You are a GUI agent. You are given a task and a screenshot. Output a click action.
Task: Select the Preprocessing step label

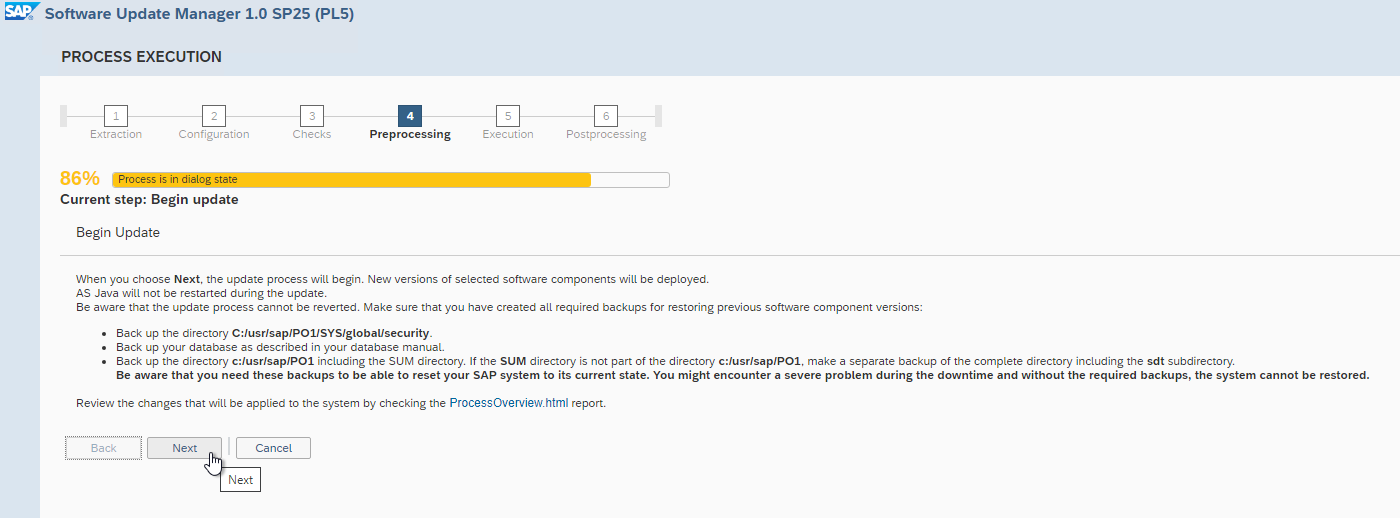(410, 134)
